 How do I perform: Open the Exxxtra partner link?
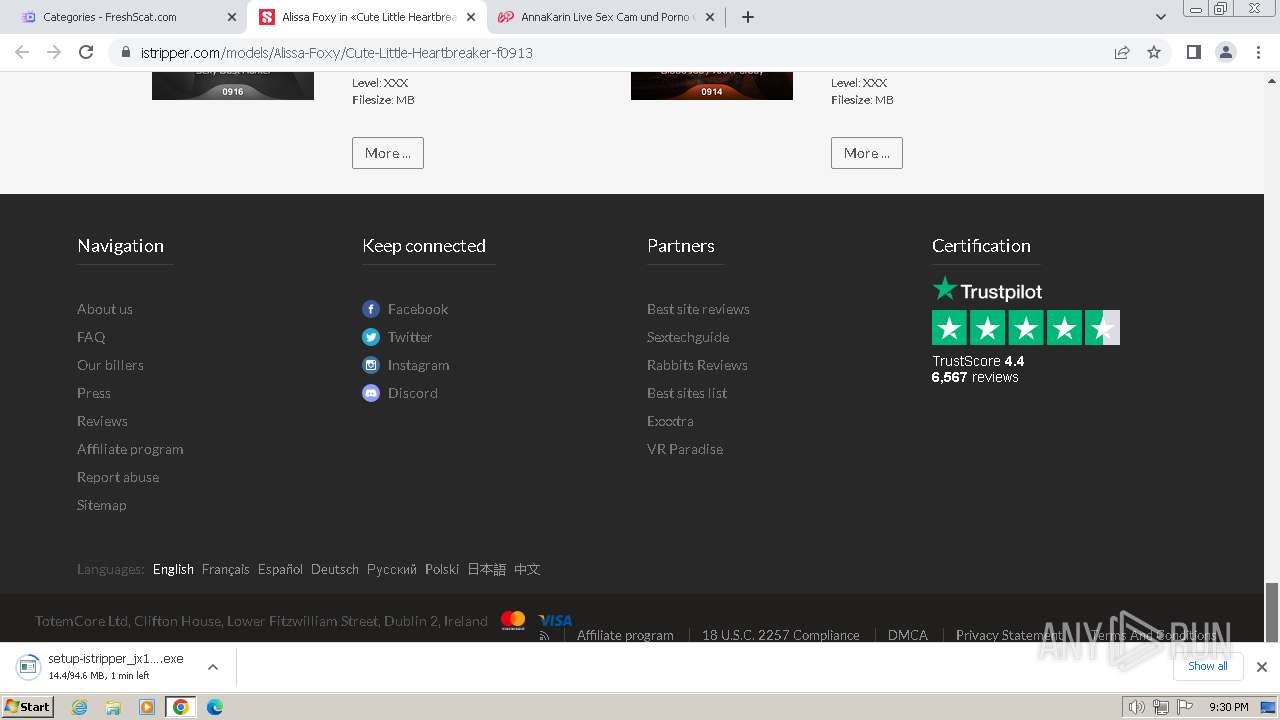[x=670, y=421]
